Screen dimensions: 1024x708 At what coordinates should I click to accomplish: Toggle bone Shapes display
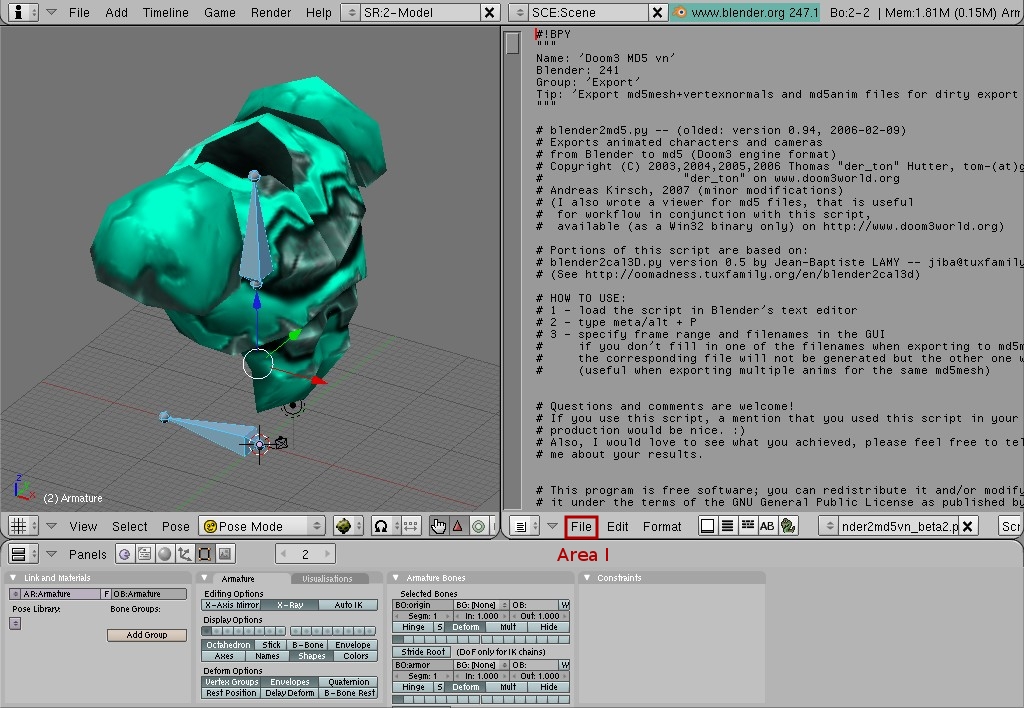(x=312, y=656)
